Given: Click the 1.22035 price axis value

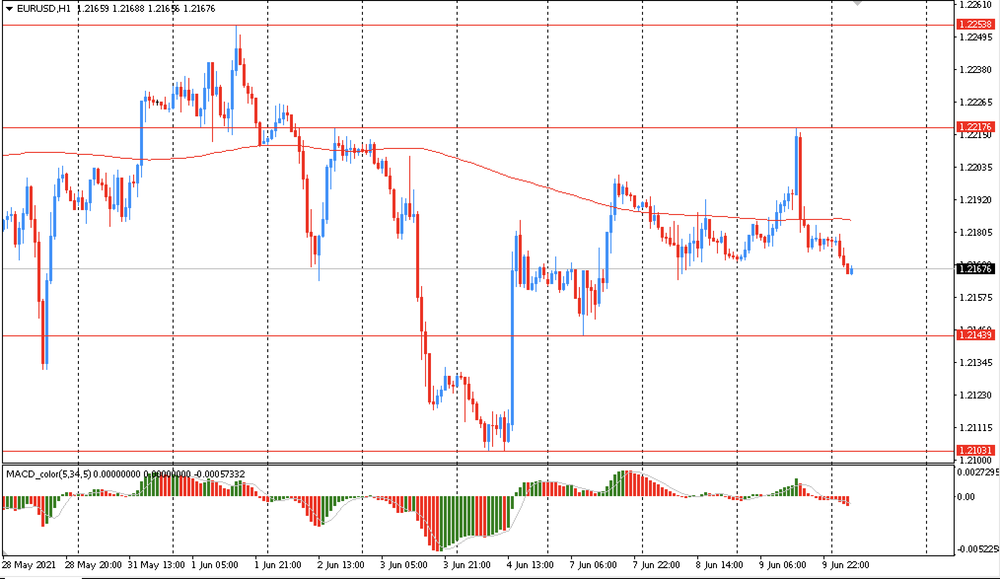Looking at the screenshot, I should coord(976,168).
